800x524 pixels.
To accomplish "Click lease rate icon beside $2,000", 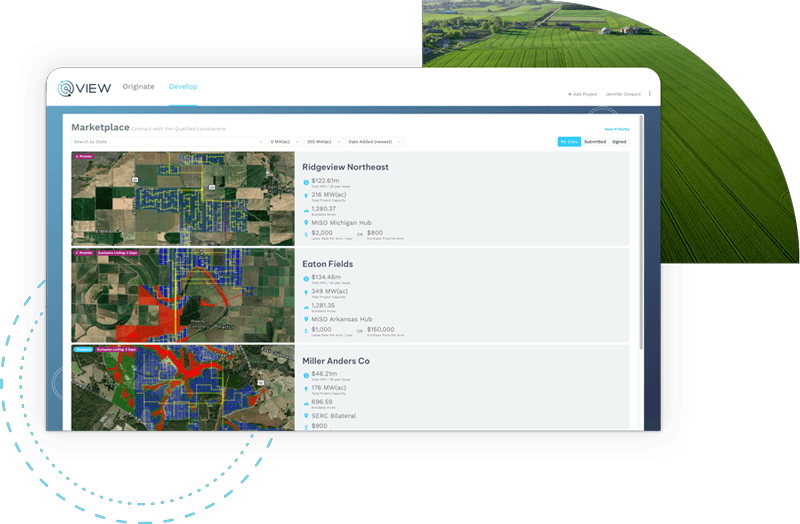I will click(306, 234).
